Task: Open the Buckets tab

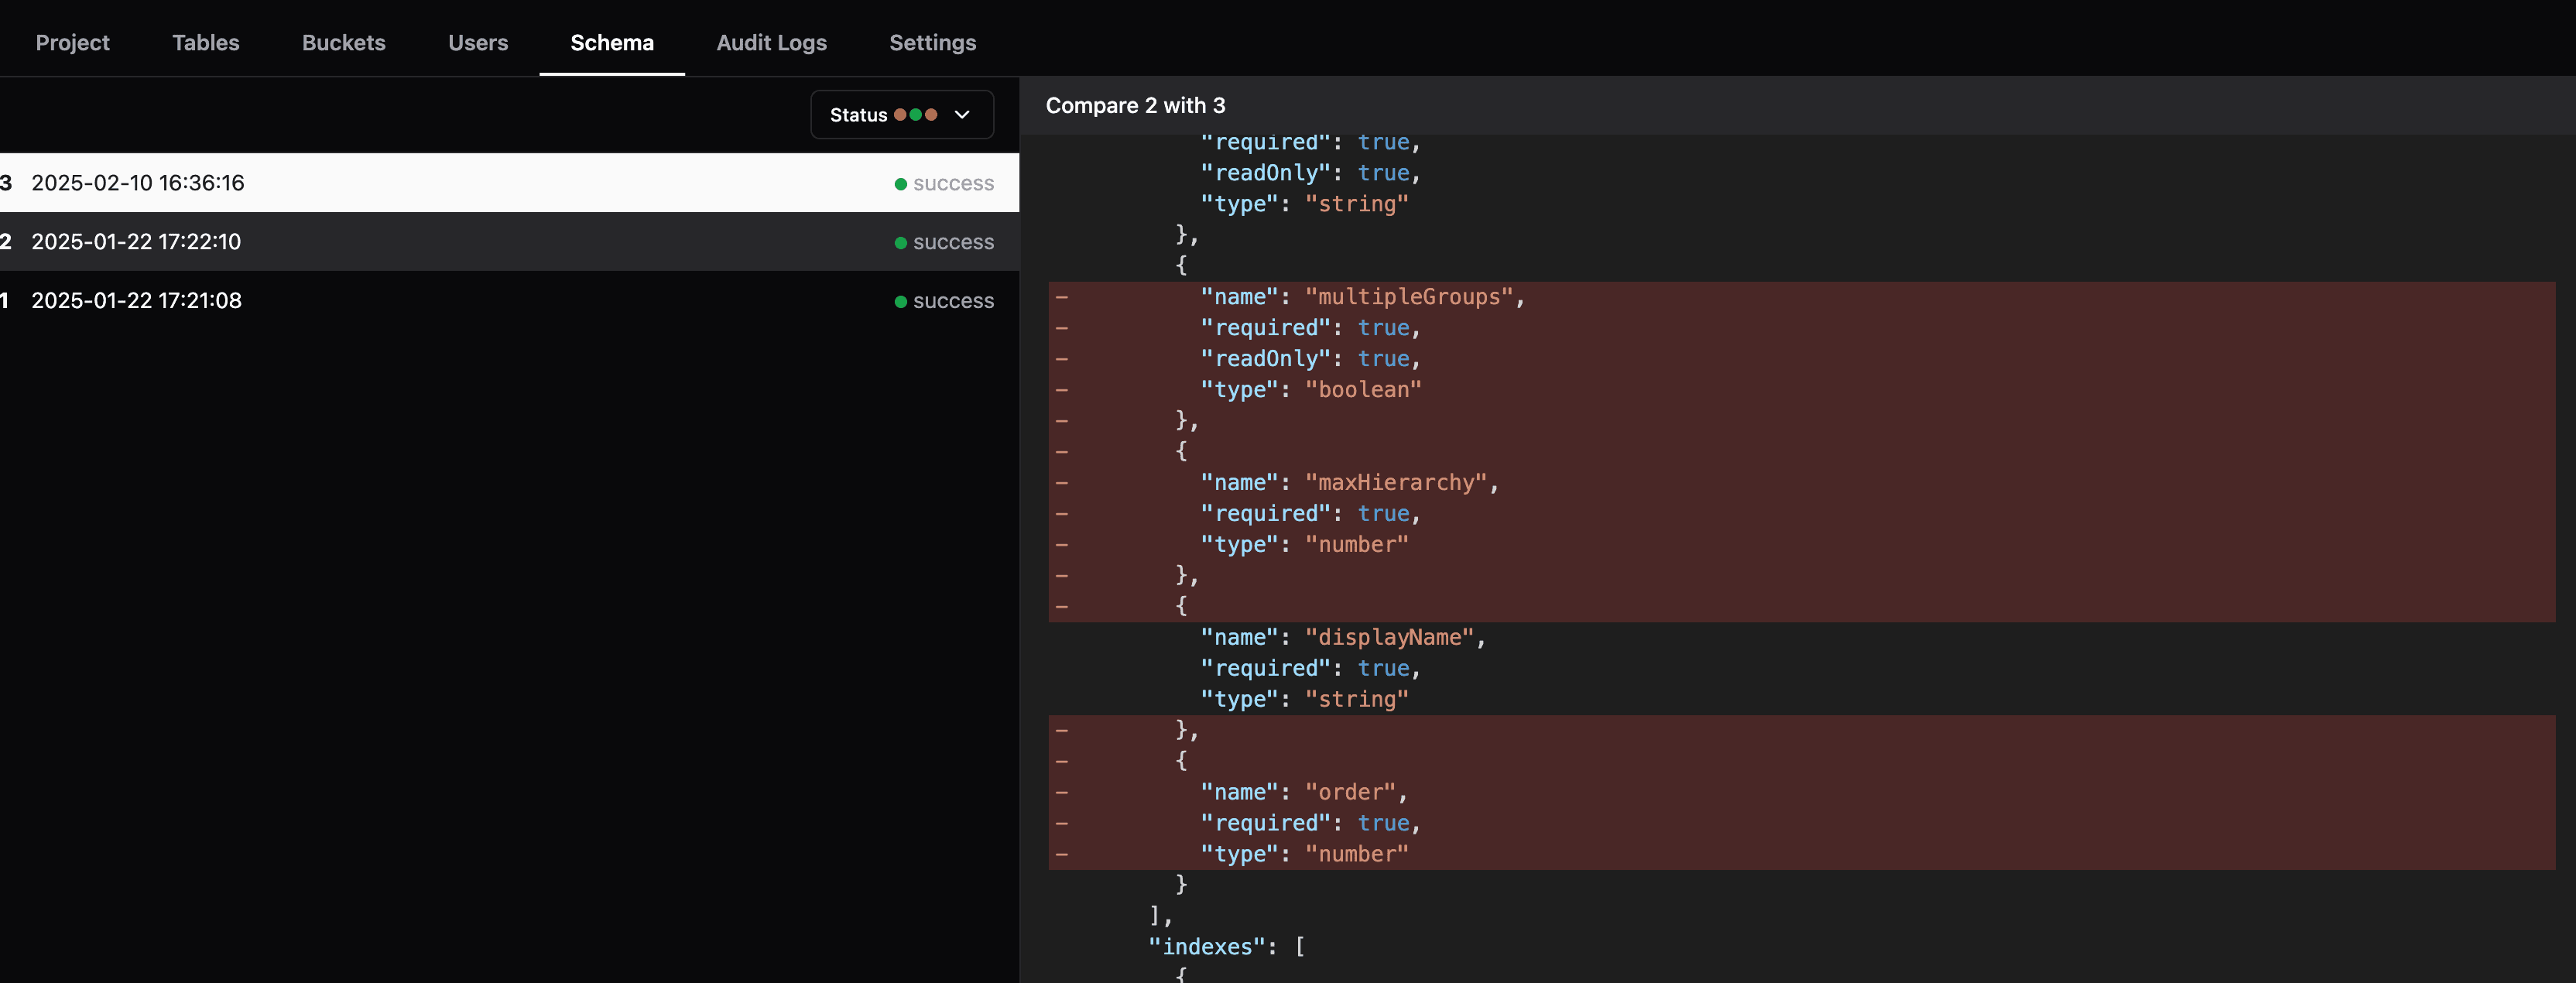Action: pos(343,43)
